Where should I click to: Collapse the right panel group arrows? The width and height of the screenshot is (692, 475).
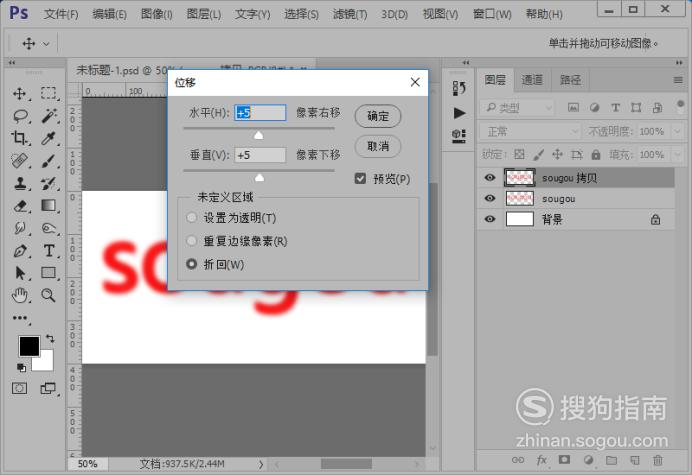tap(679, 63)
